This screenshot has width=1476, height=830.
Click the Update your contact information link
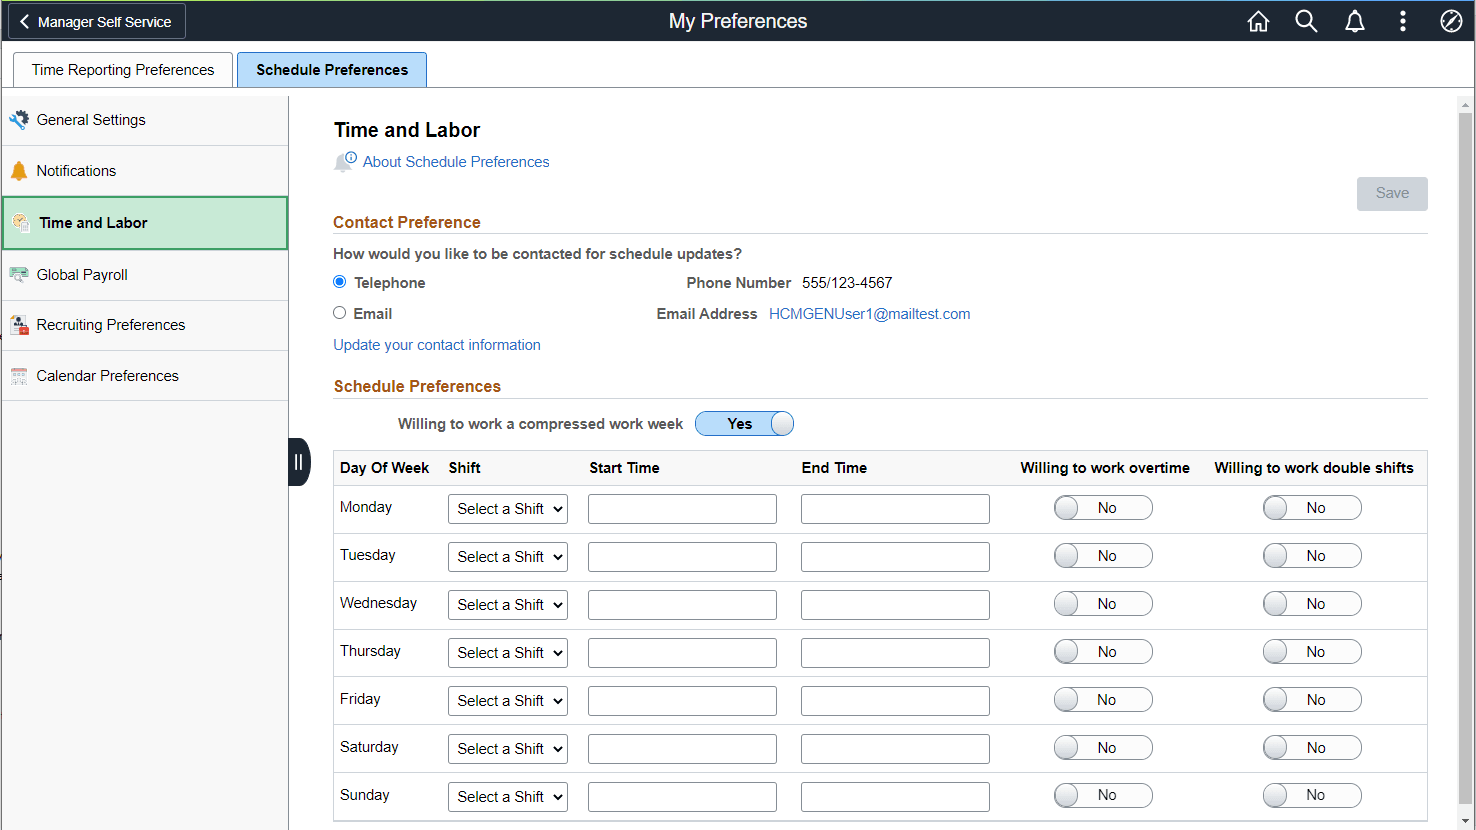click(437, 344)
